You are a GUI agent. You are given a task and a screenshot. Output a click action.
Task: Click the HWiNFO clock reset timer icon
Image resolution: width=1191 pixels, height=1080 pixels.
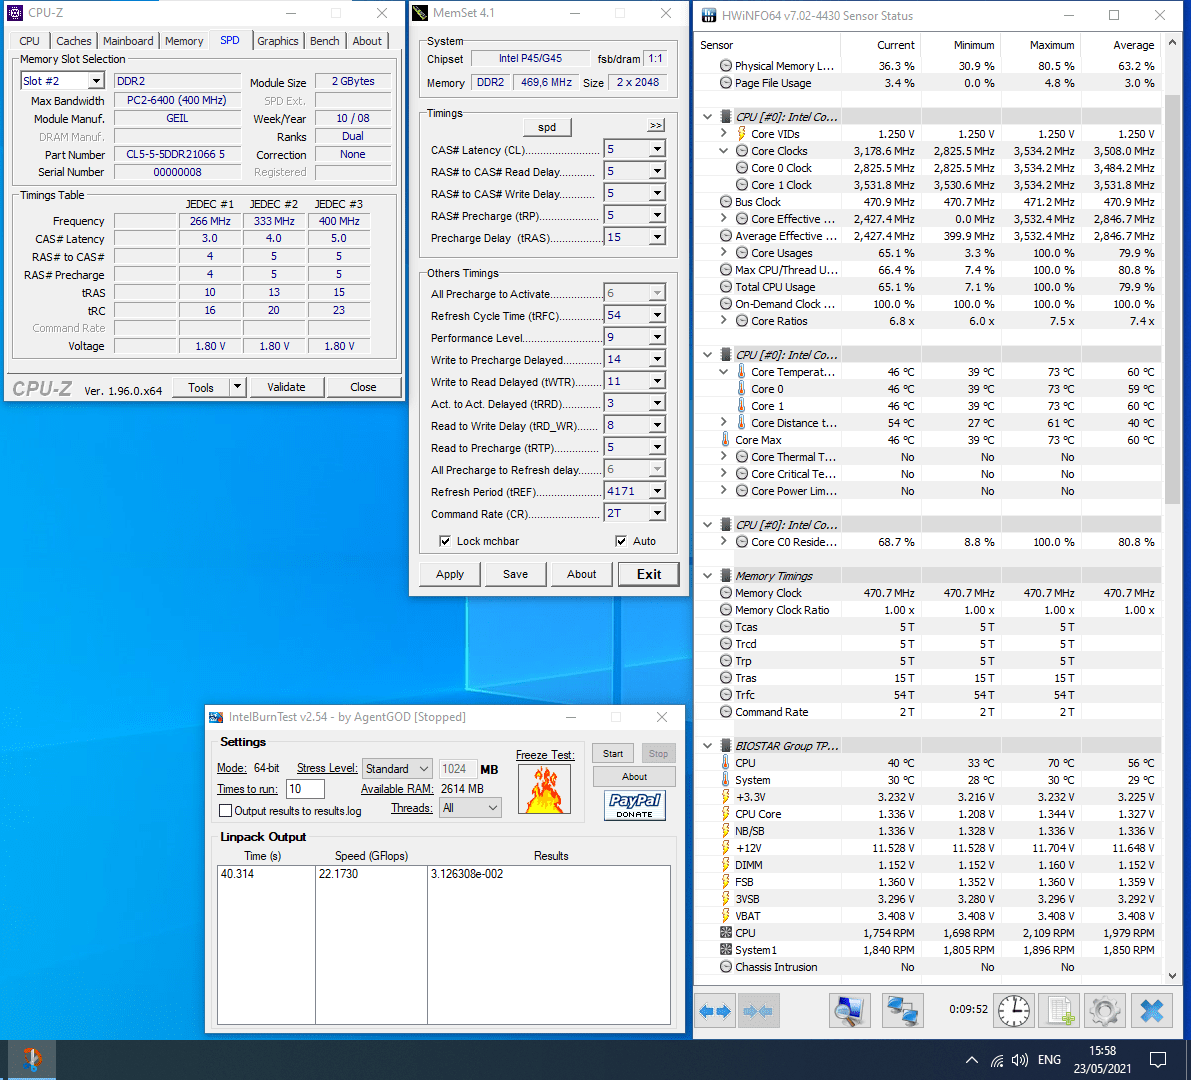point(1013,1011)
